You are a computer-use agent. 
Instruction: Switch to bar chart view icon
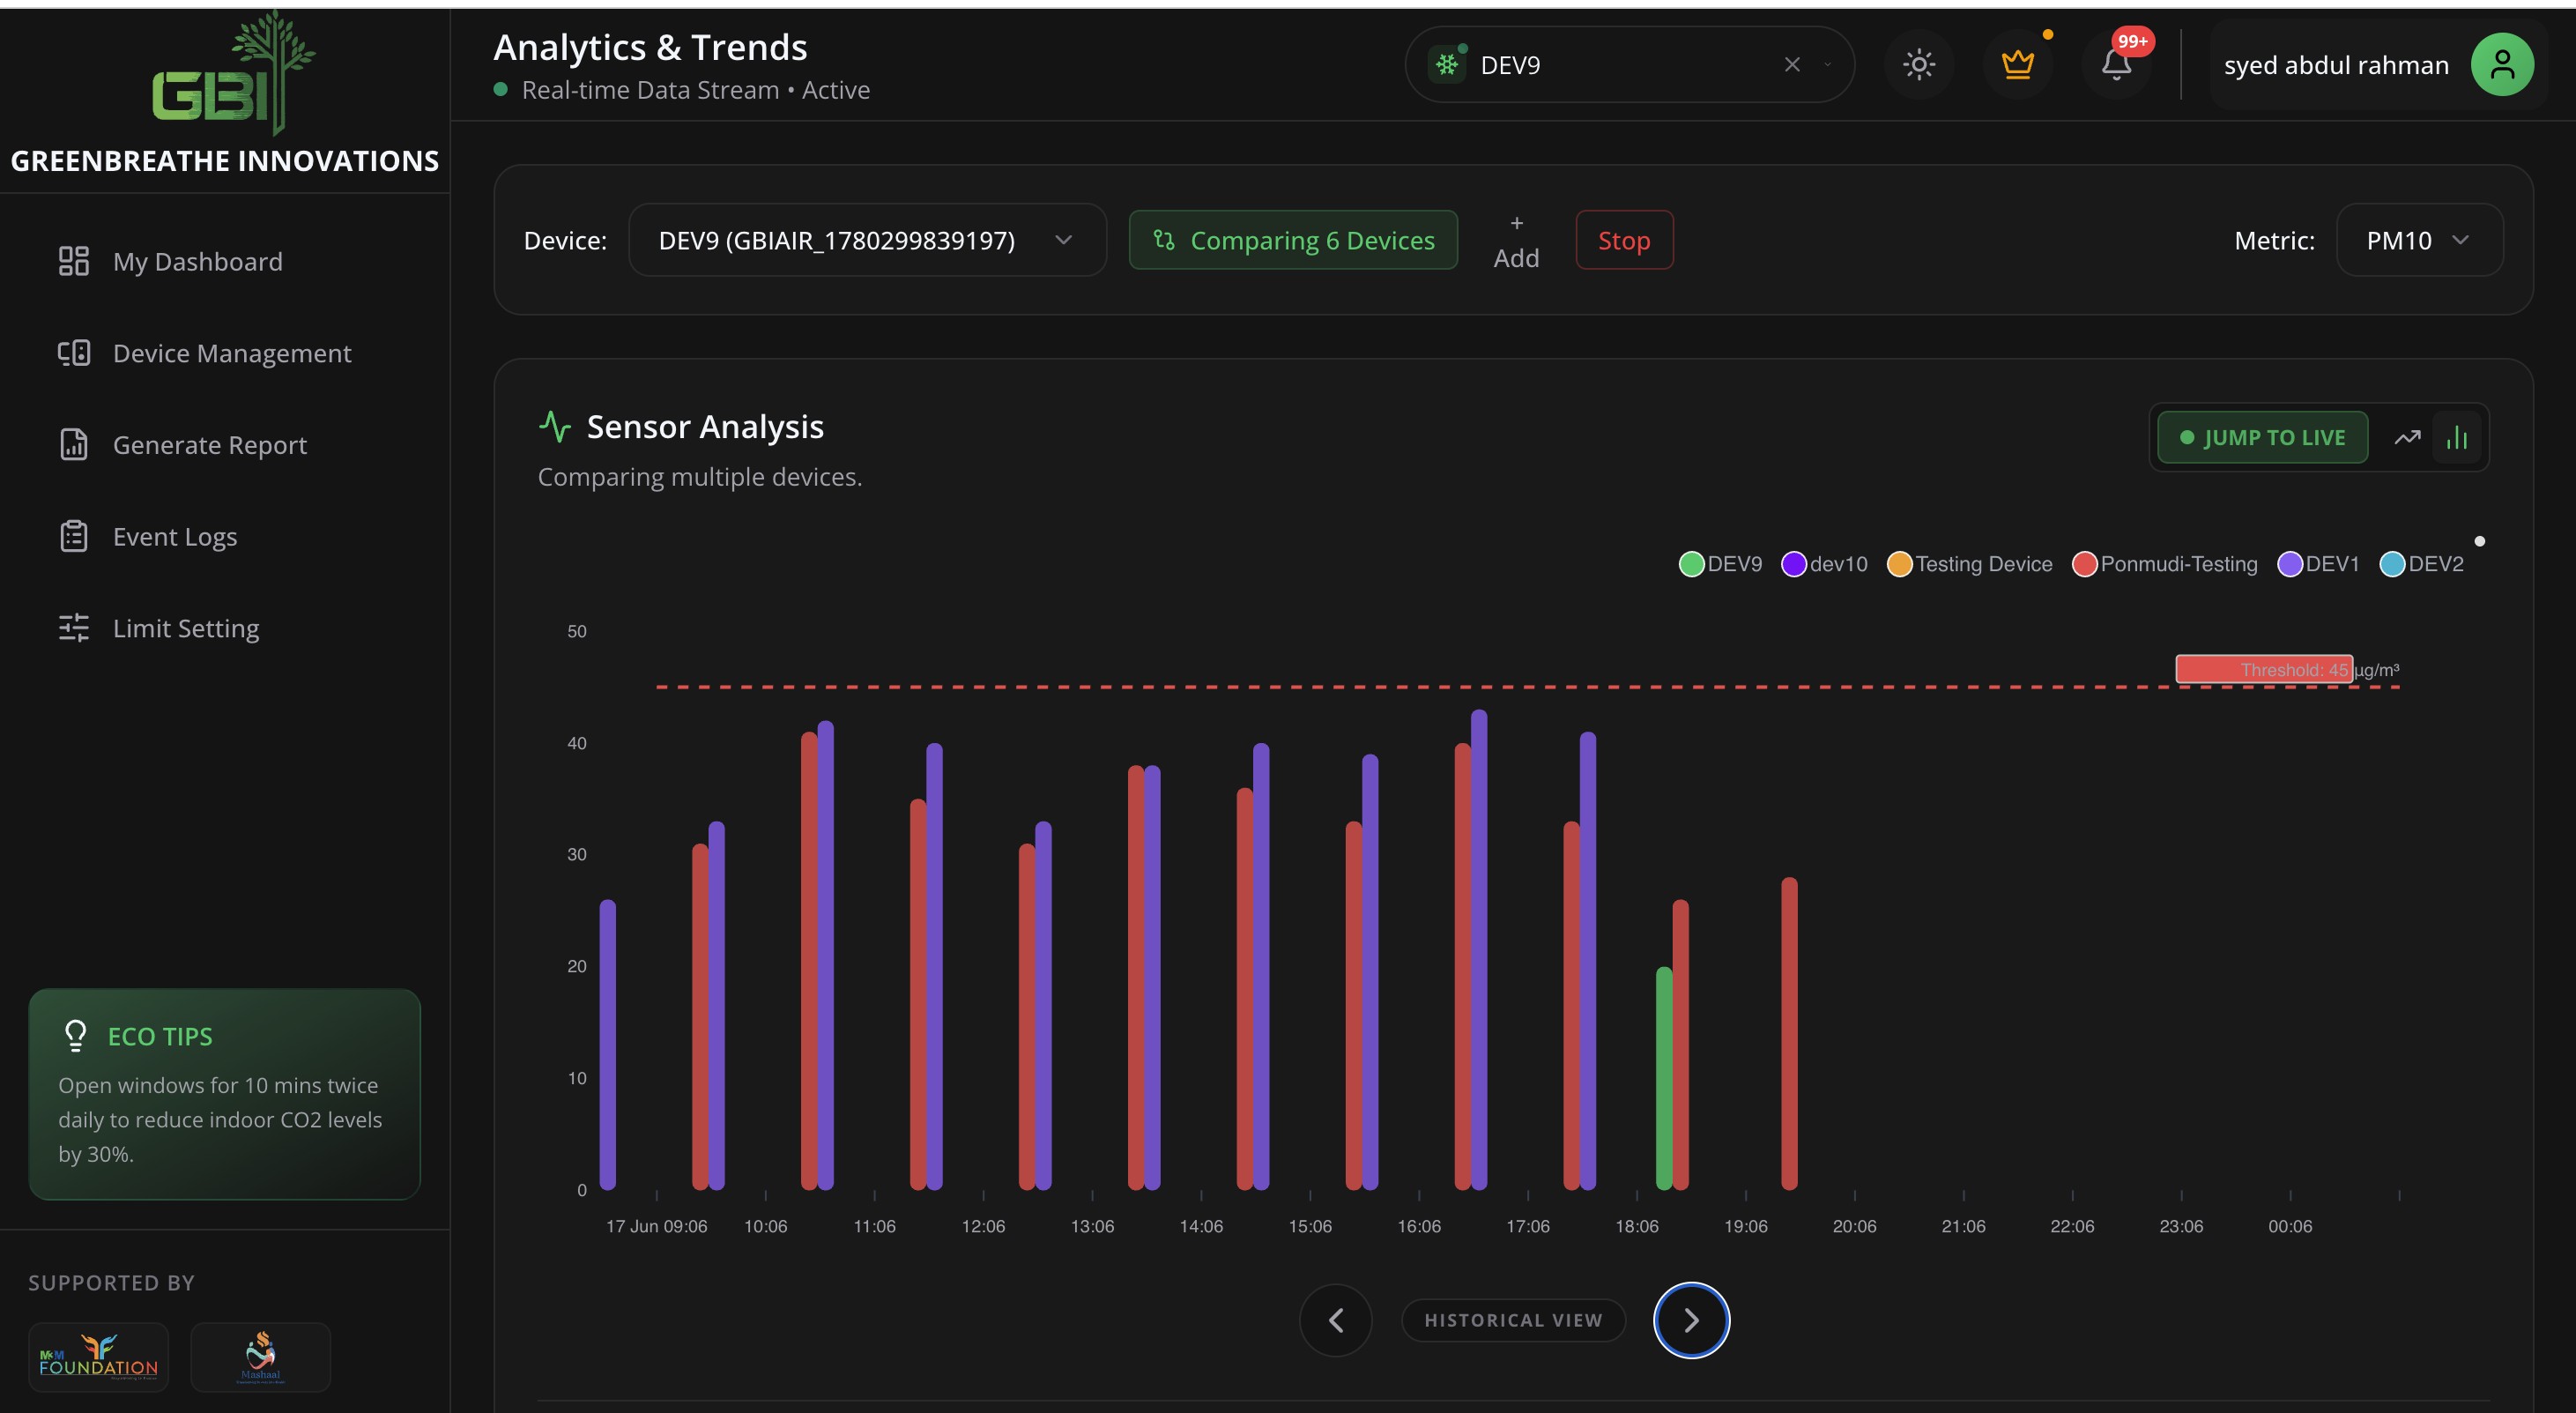point(2456,437)
